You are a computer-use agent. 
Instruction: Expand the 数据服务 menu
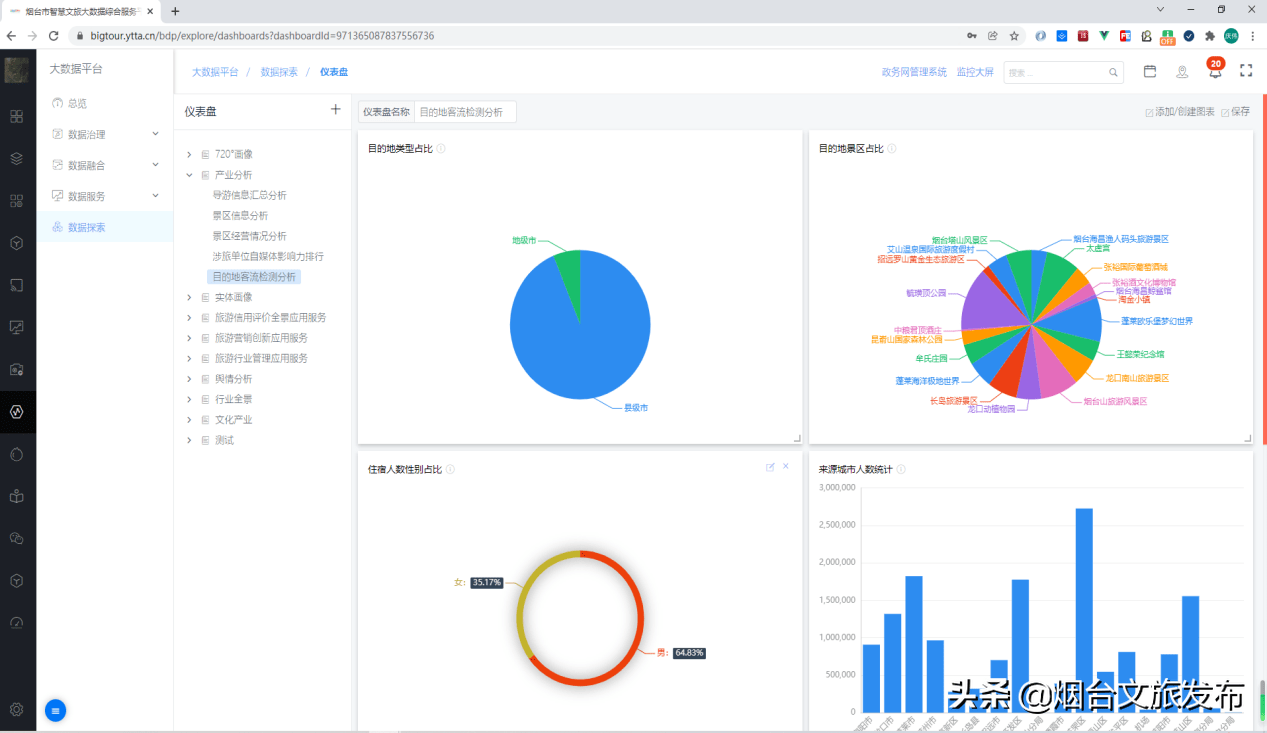[155, 196]
